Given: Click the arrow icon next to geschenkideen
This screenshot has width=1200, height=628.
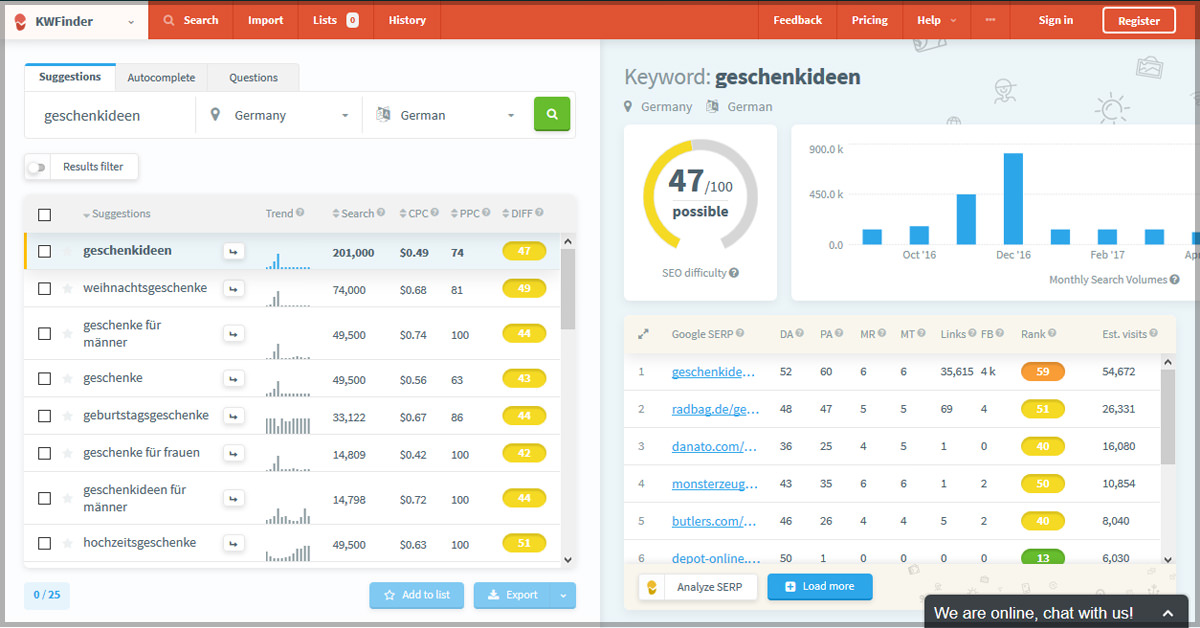Looking at the screenshot, I should (233, 252).
